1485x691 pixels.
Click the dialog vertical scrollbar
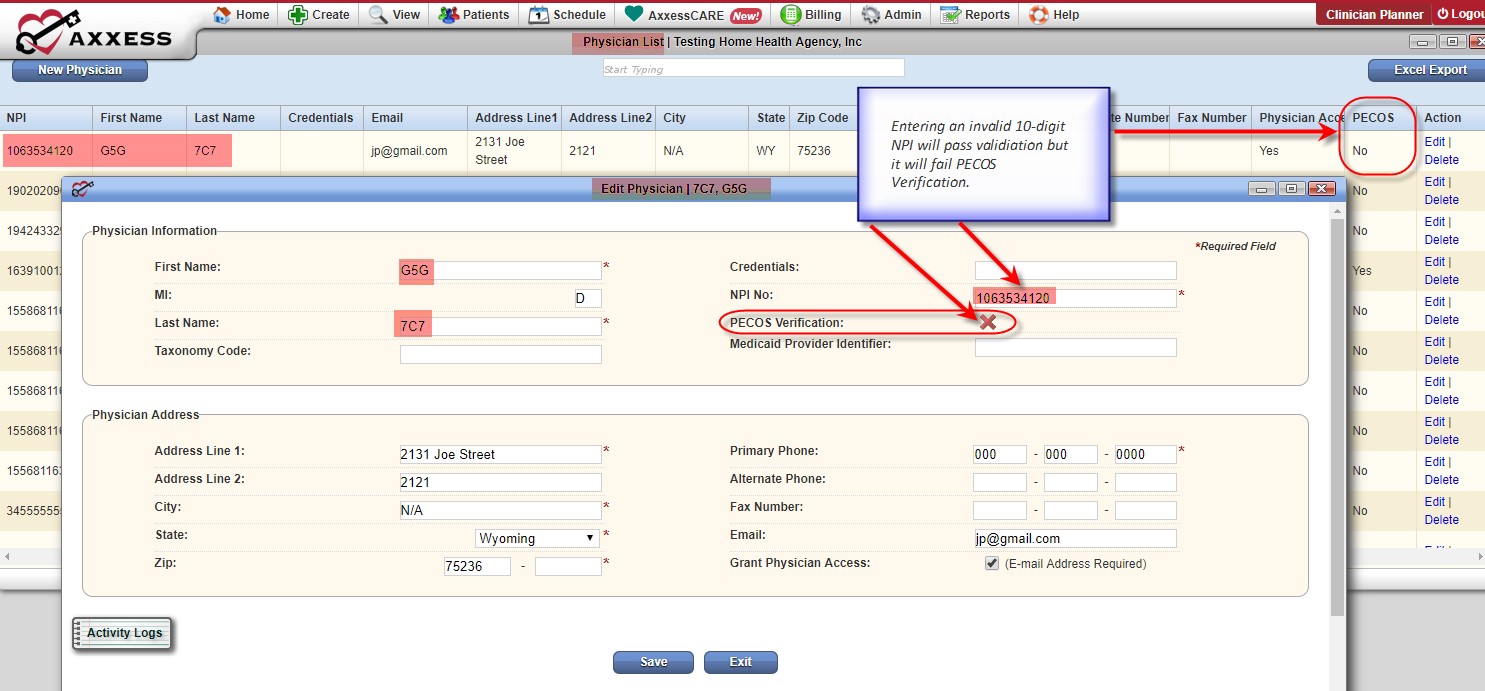(1337, 416)
